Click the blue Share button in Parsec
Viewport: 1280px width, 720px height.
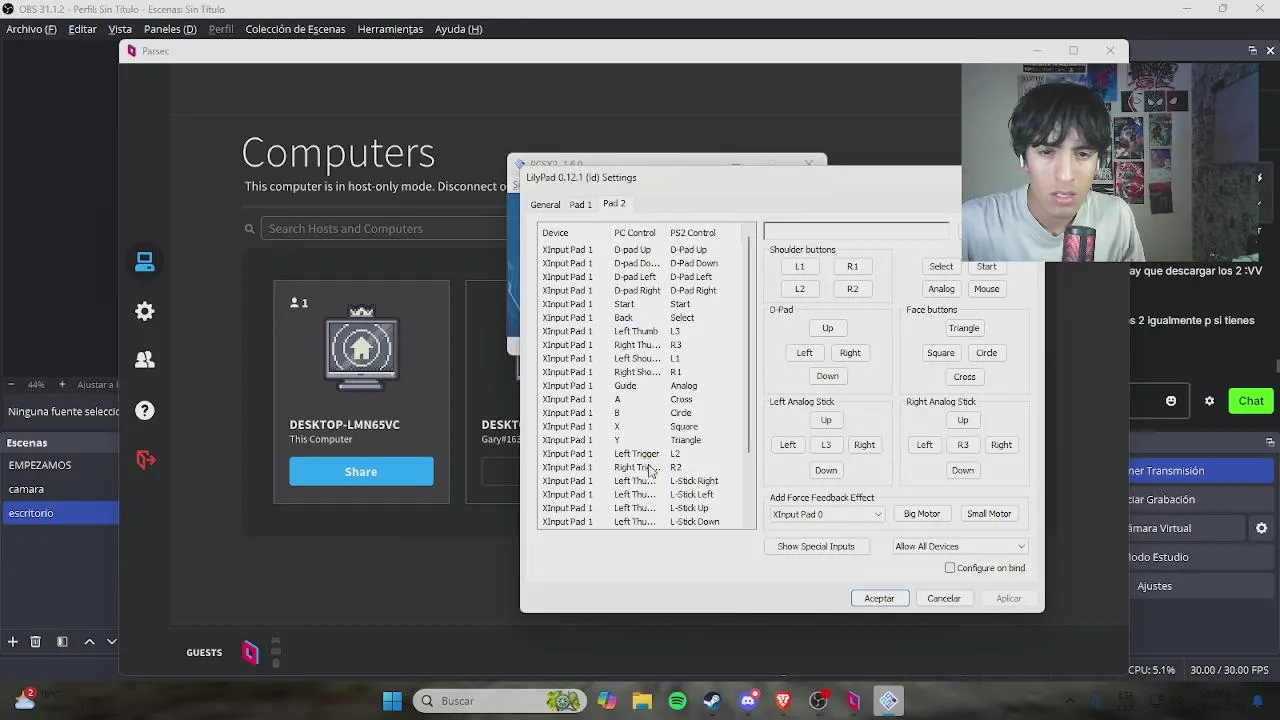coord(361,472)
